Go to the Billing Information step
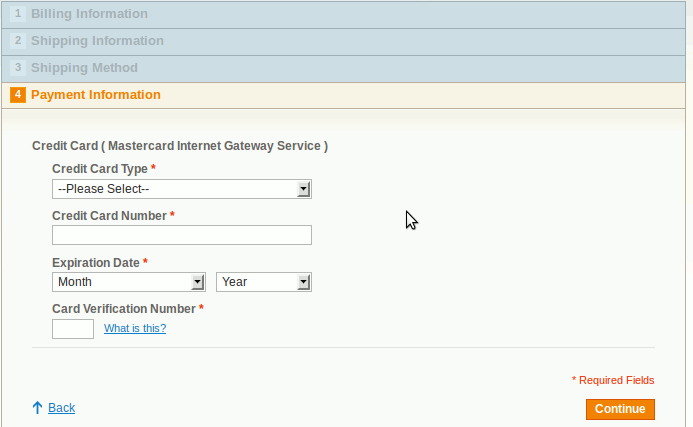Screen dimensions: 693x427 pyautogui.click(x=343, y=14)
